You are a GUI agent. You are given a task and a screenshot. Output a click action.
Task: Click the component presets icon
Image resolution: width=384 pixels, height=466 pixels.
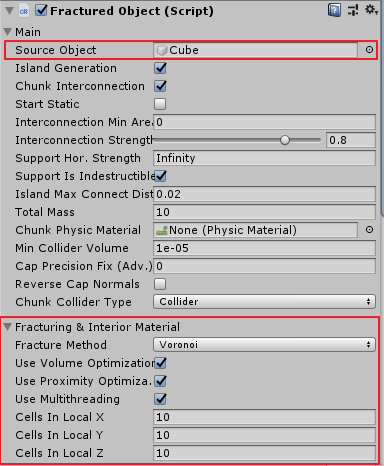353,10
